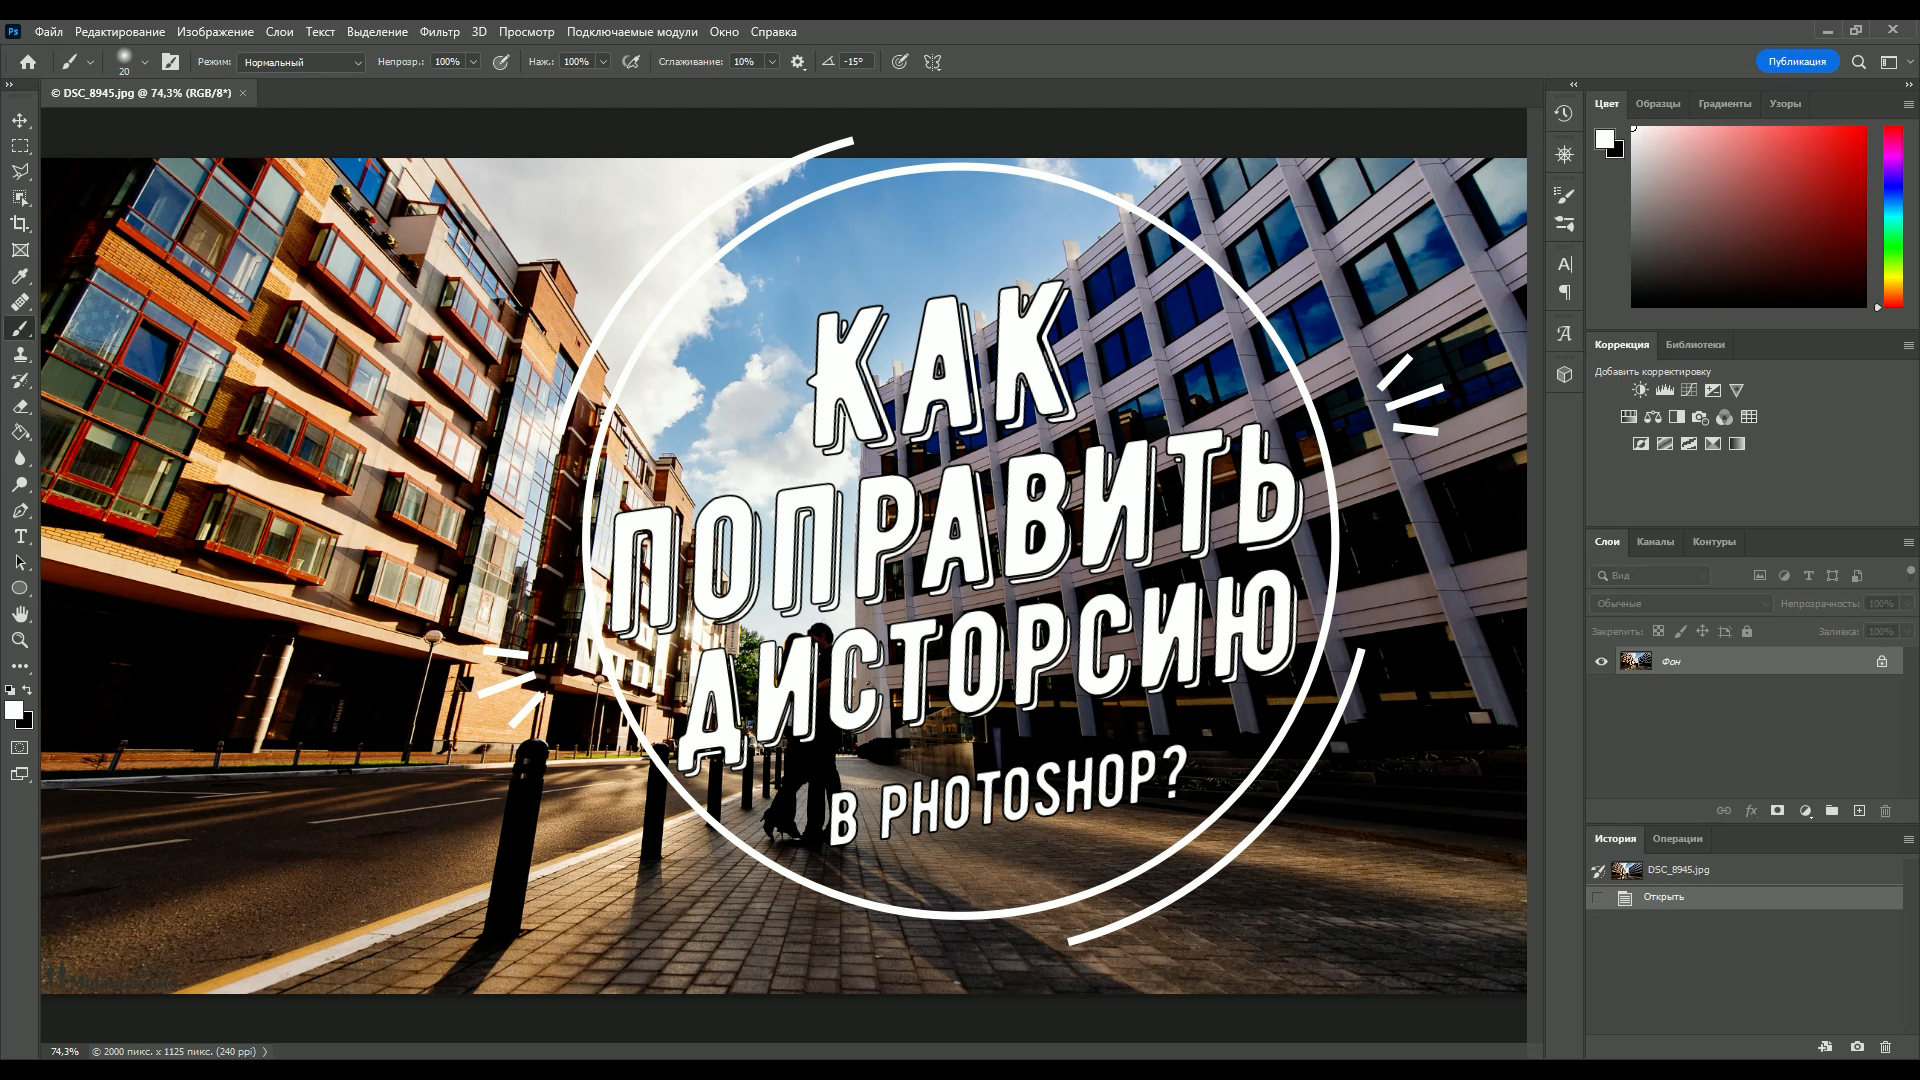Image resolution: width=1920 pixels, height=1080 pixels.
Task: Toggle pressure for opacity button
Action: coord(501,62)
